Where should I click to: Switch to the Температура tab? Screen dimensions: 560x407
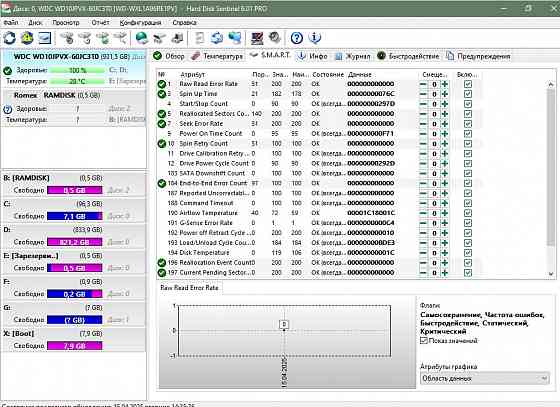tap(217, 56)
